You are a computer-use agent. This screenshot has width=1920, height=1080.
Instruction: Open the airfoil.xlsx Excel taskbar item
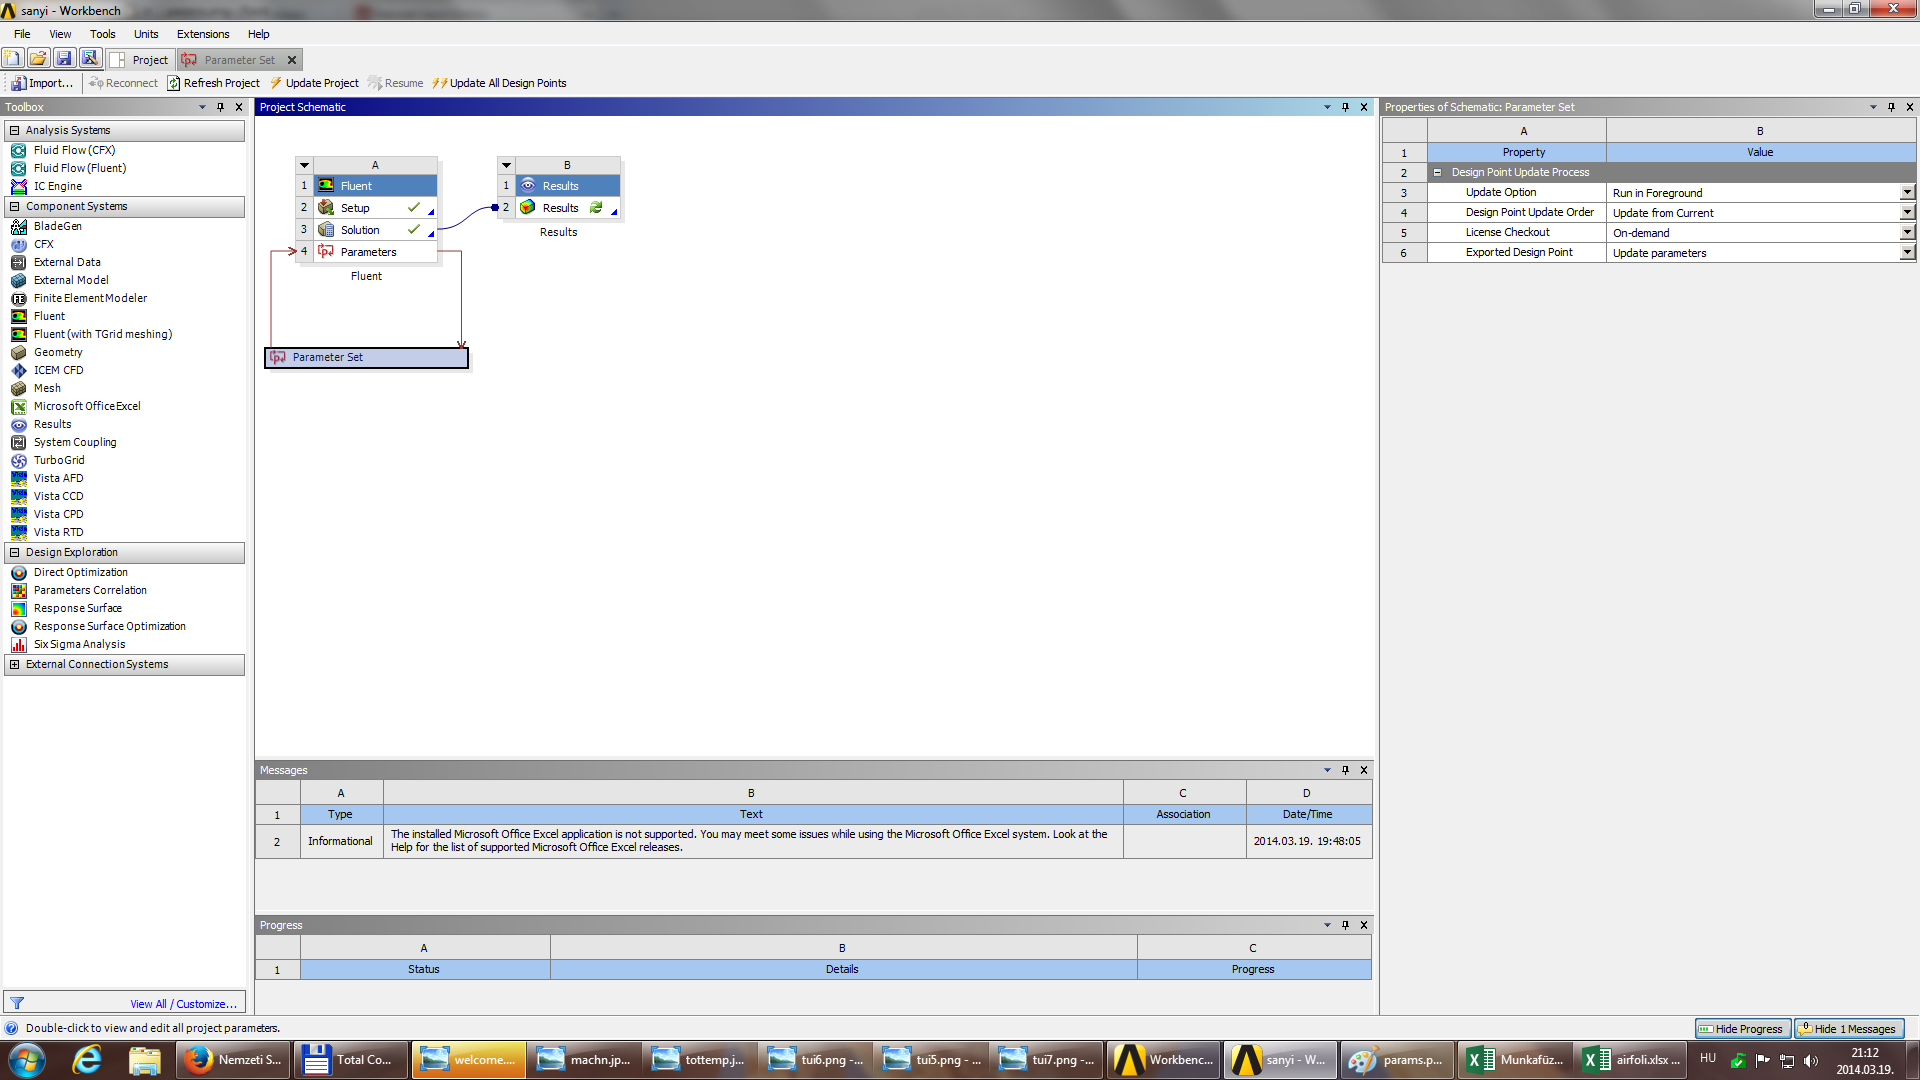pos(1631,1060)
